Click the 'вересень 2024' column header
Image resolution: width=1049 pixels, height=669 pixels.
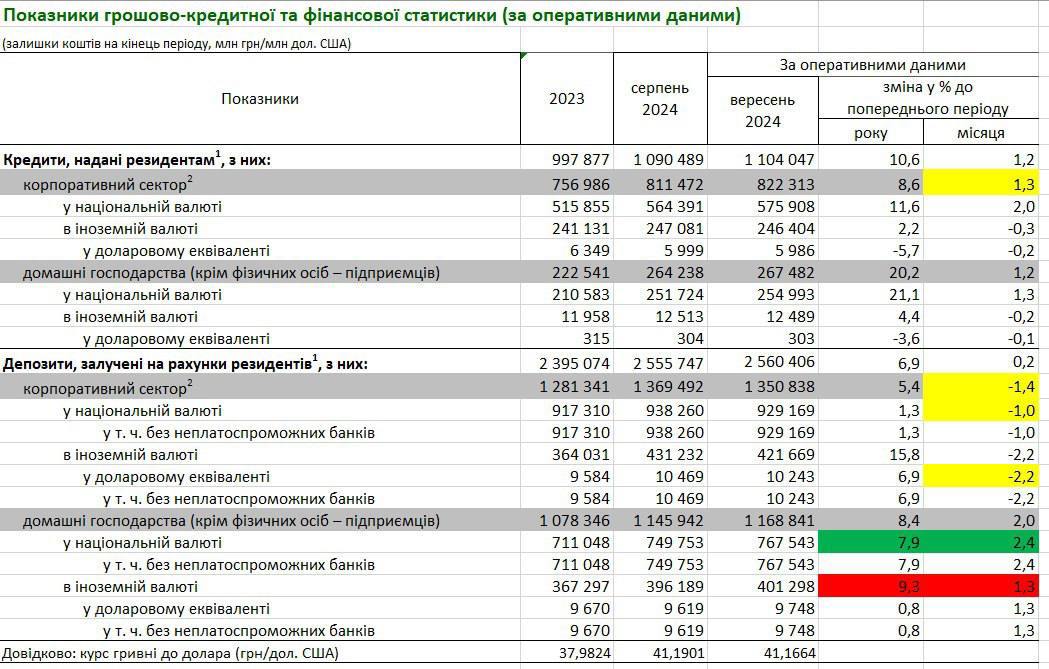[762, 111]
